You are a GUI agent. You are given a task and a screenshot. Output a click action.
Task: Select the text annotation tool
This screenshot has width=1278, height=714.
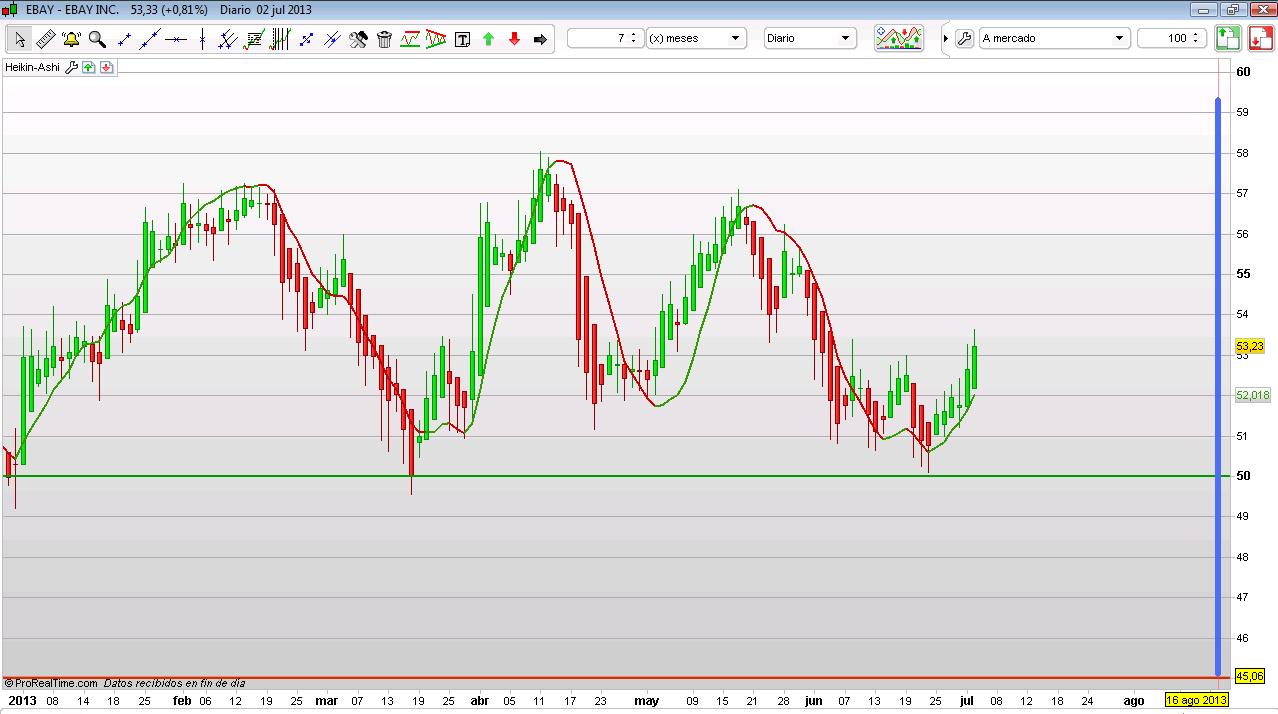462,39
